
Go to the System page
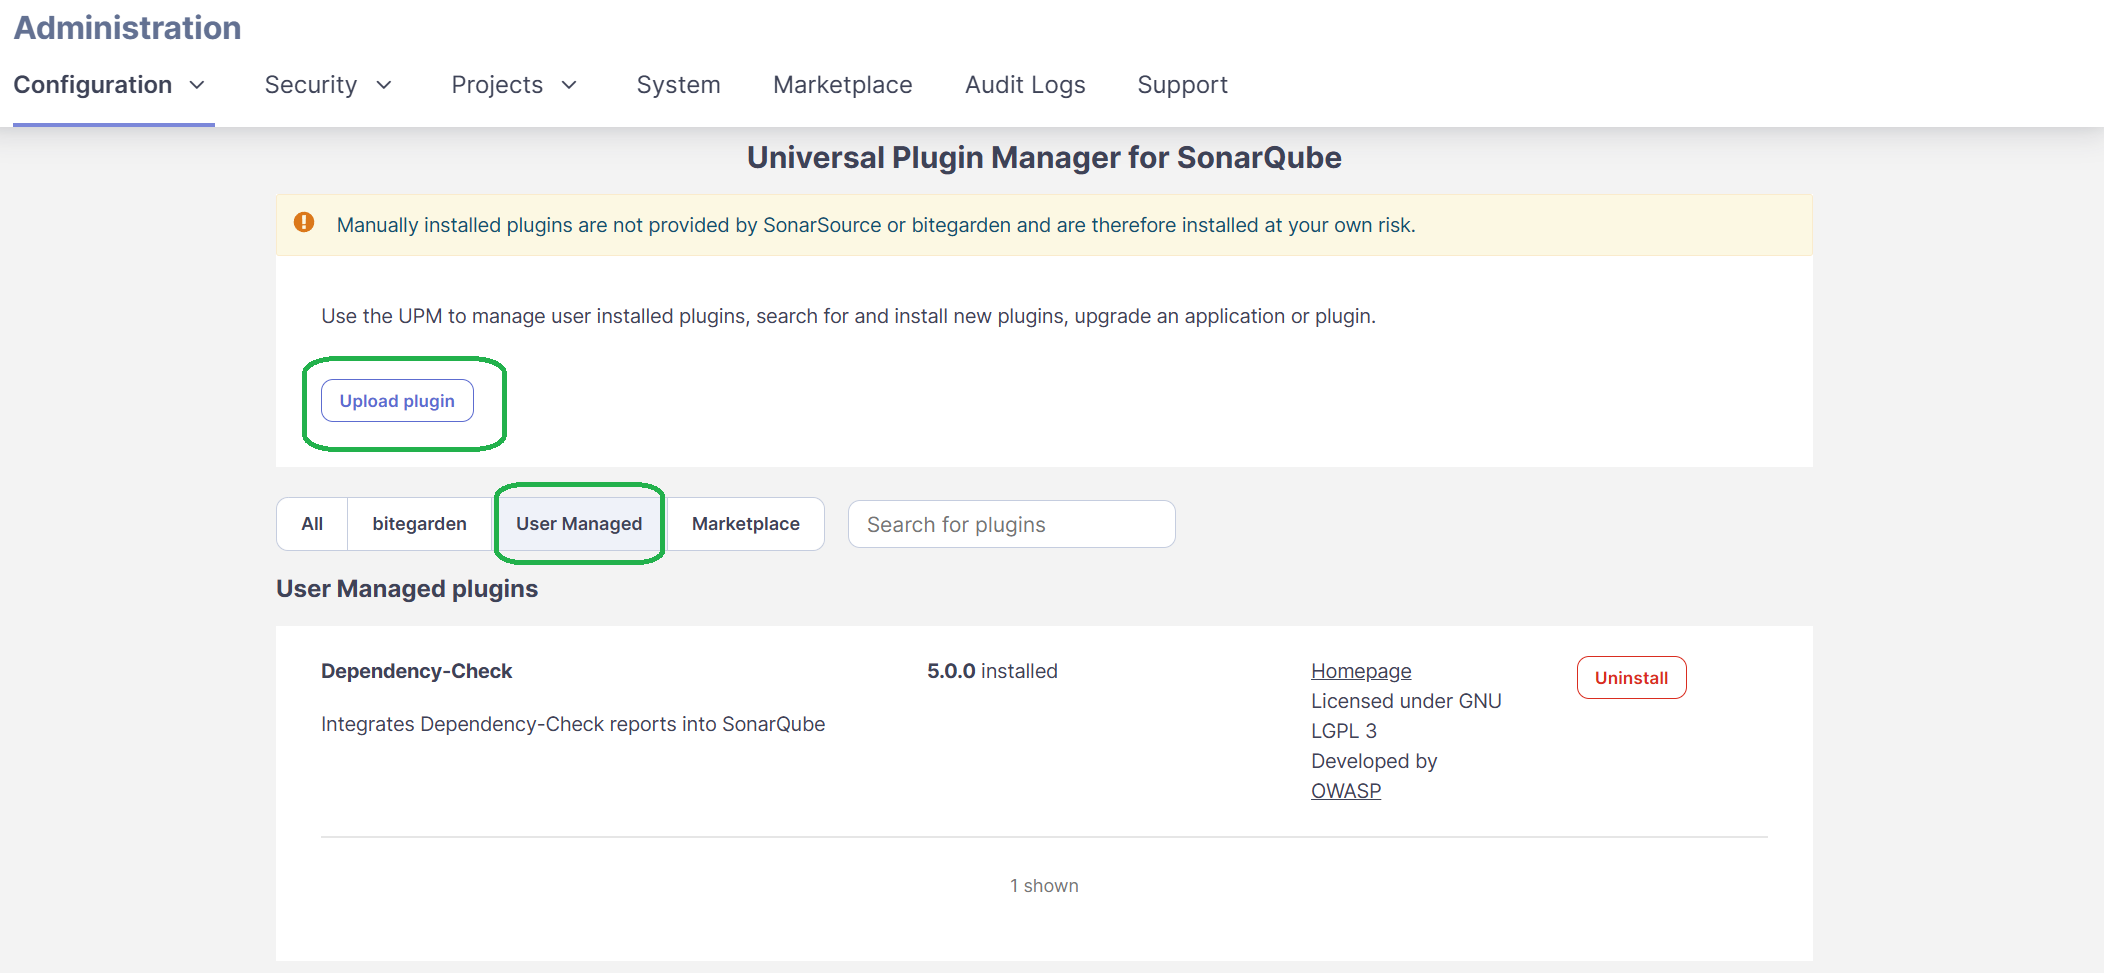tap(678, 85)
